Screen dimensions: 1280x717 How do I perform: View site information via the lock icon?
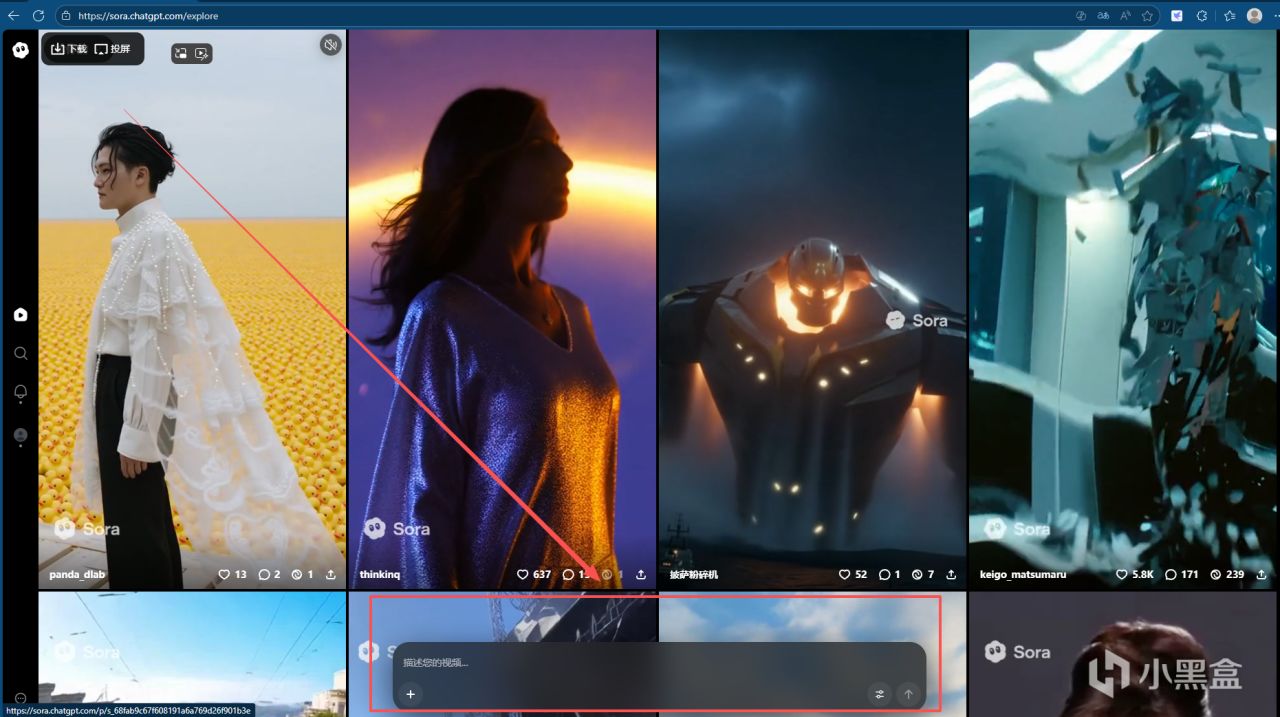66,16
